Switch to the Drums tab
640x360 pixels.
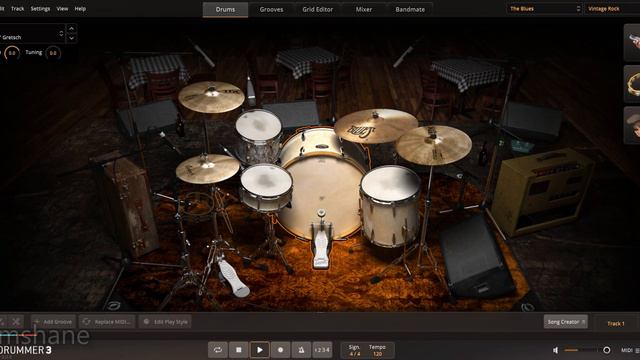pyautogui.click(x=225, y=9)
